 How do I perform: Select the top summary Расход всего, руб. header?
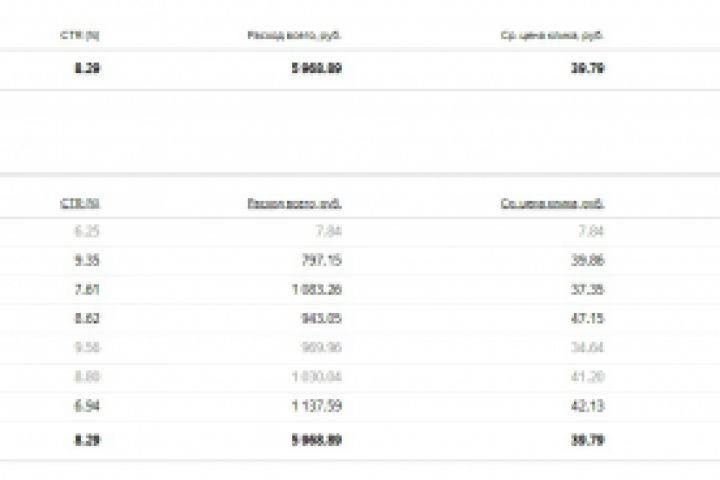[x=295, y=36]
